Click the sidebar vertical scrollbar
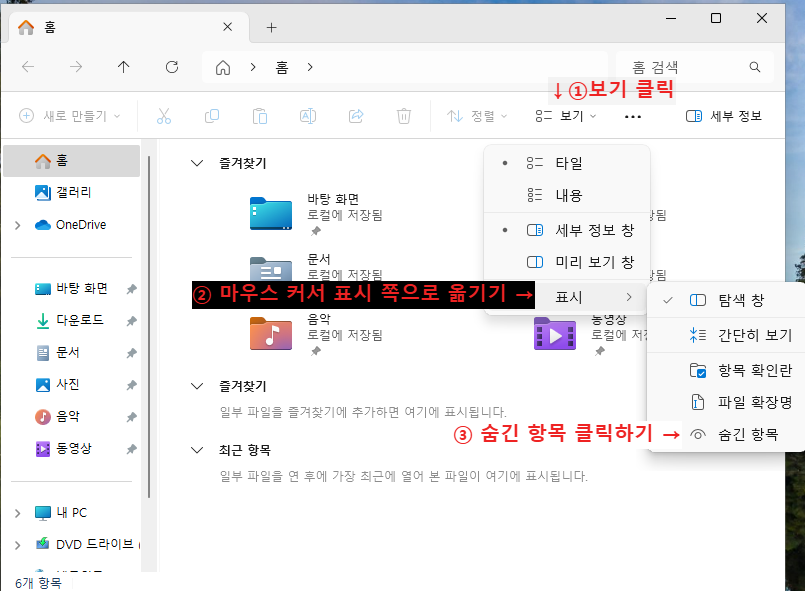The width and height of the screenshot is (805, 591). click(149, 327)
